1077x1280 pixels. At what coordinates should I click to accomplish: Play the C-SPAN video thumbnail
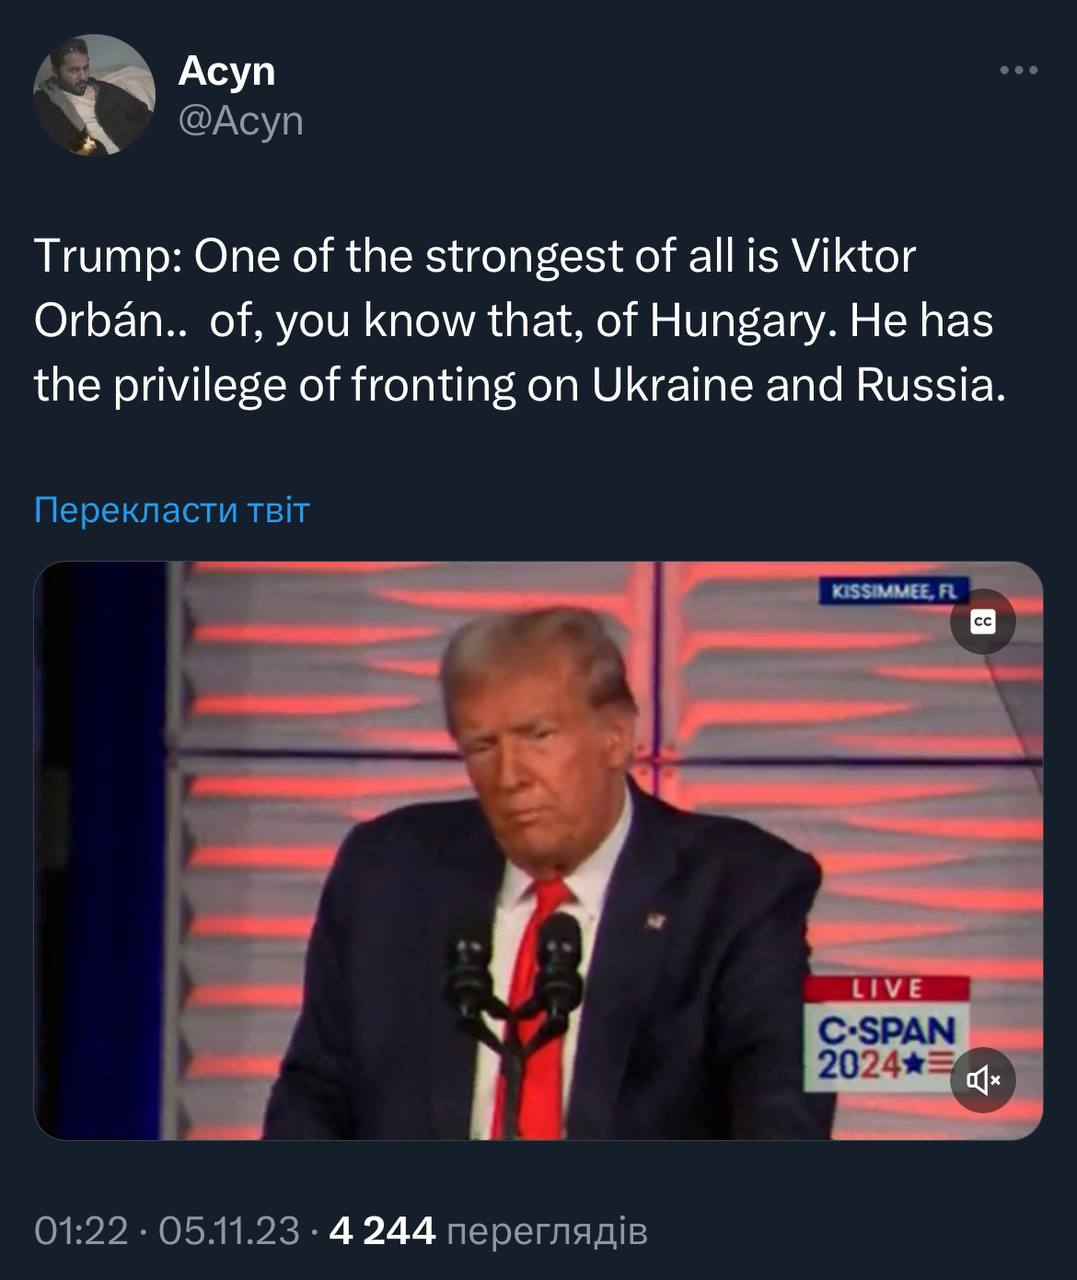pyautogui.click(x=538, y=850)
